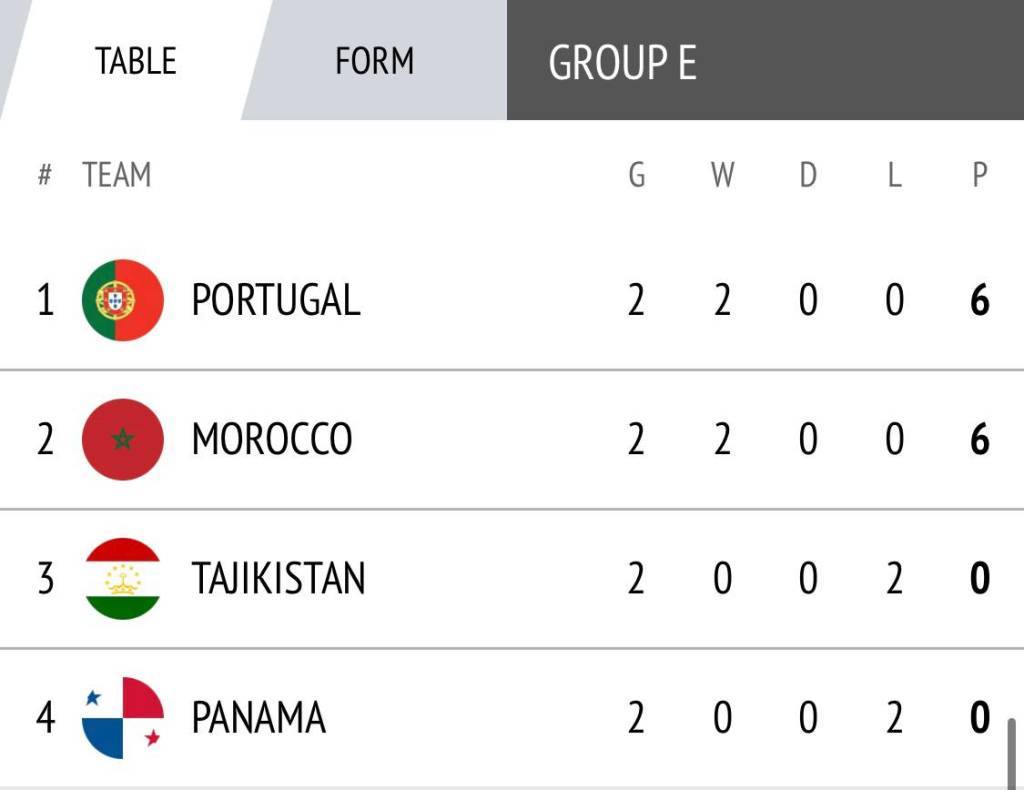Open the TAJIKISTAN team name link
Viewport: 1024px width, 790px height.
278,579
